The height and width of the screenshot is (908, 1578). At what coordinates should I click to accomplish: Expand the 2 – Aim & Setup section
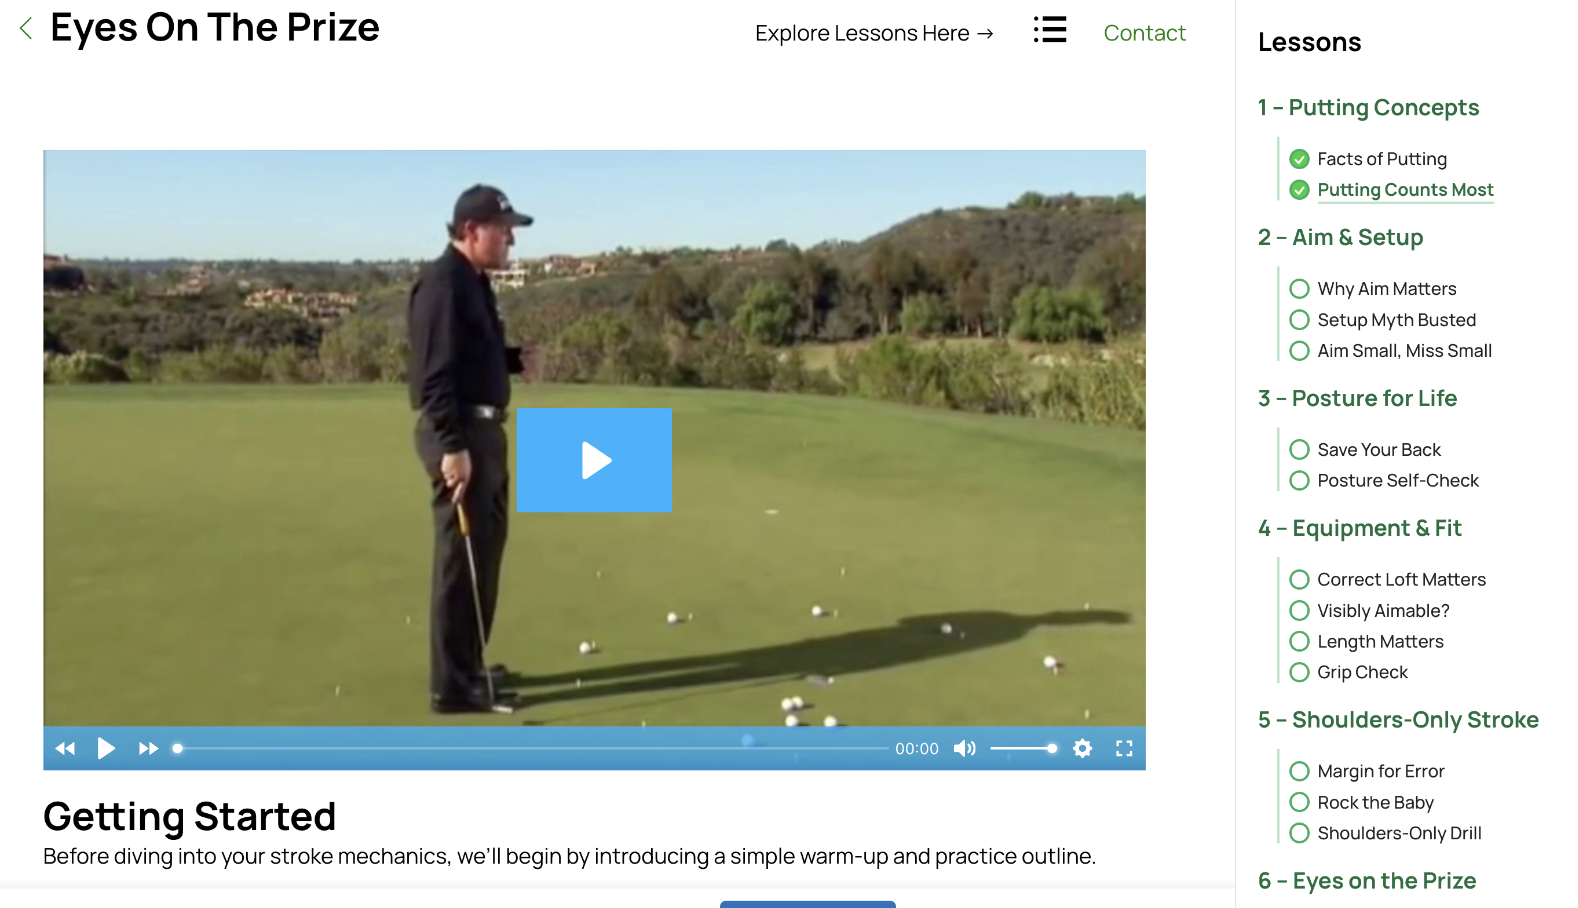[x=1340, y=237]
